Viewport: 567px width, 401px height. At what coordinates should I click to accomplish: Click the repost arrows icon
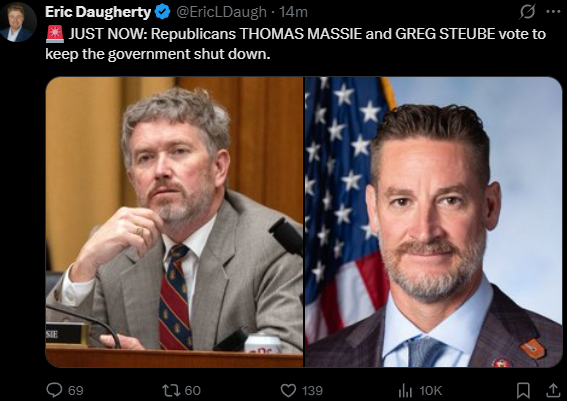[x=171, y=390]
